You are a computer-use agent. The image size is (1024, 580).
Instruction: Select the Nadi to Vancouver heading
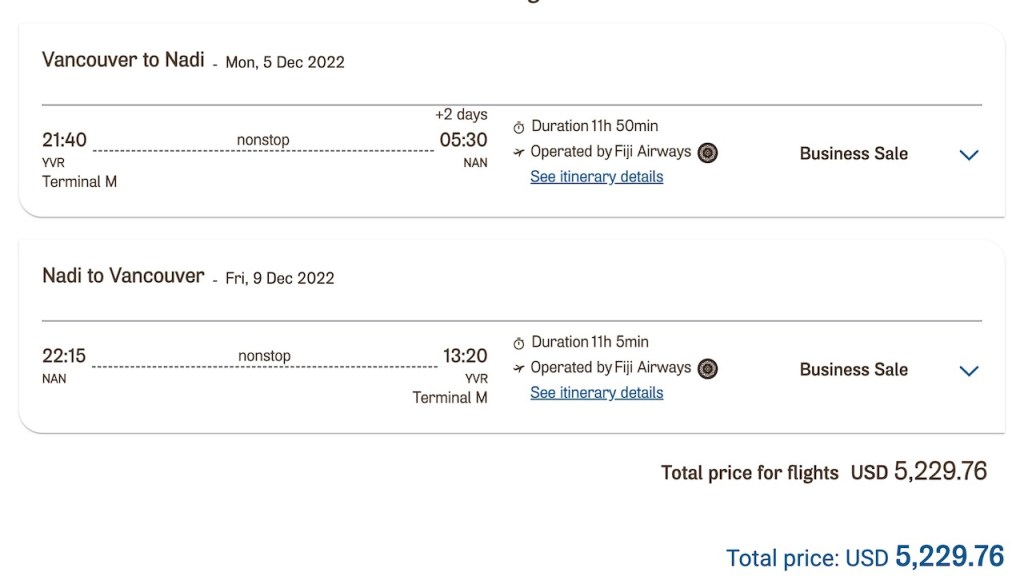click(123, 276)
